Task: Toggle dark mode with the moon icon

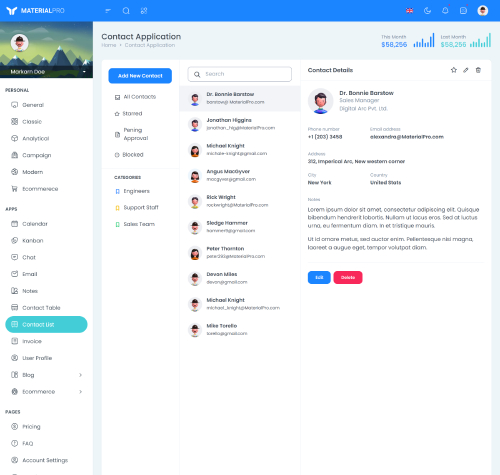Action: [427, 11]
